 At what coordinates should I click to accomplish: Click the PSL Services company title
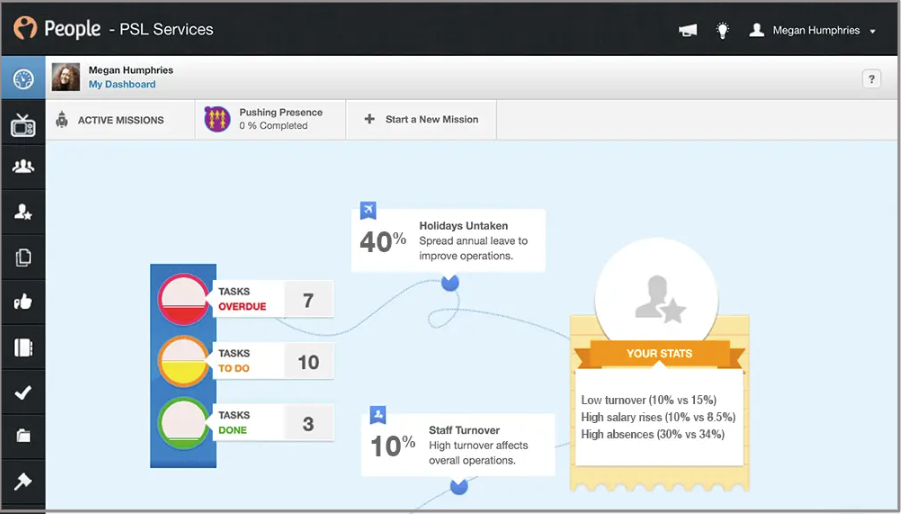pyautogui.click(x=166, y=29)
